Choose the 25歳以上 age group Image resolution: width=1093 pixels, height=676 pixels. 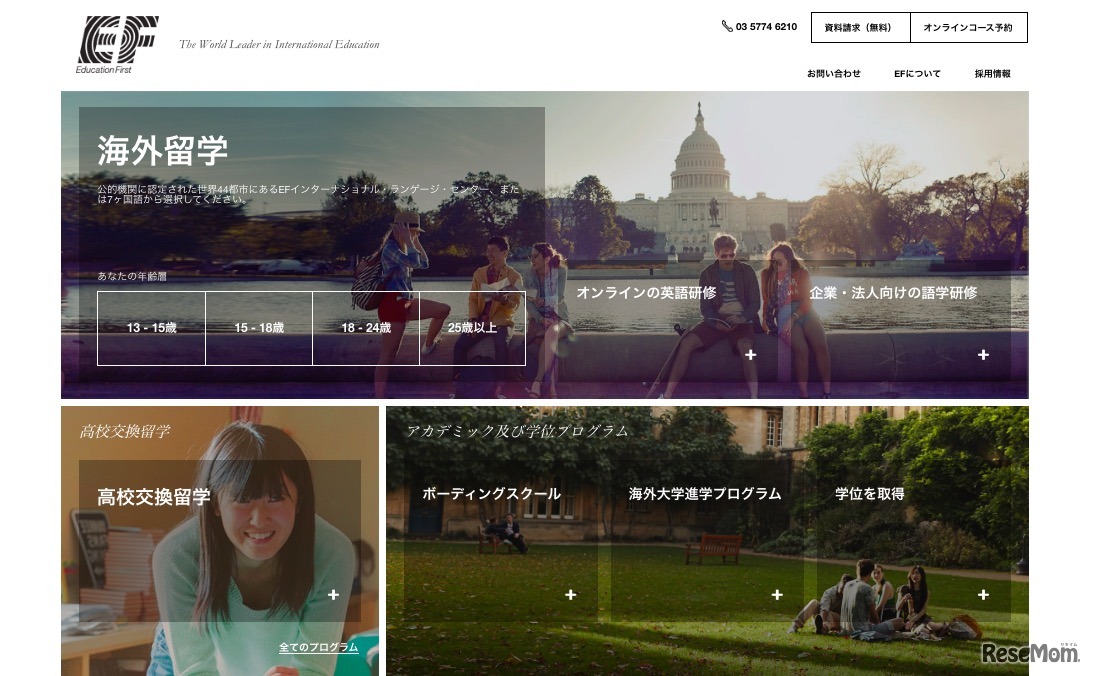coord(472,328)
